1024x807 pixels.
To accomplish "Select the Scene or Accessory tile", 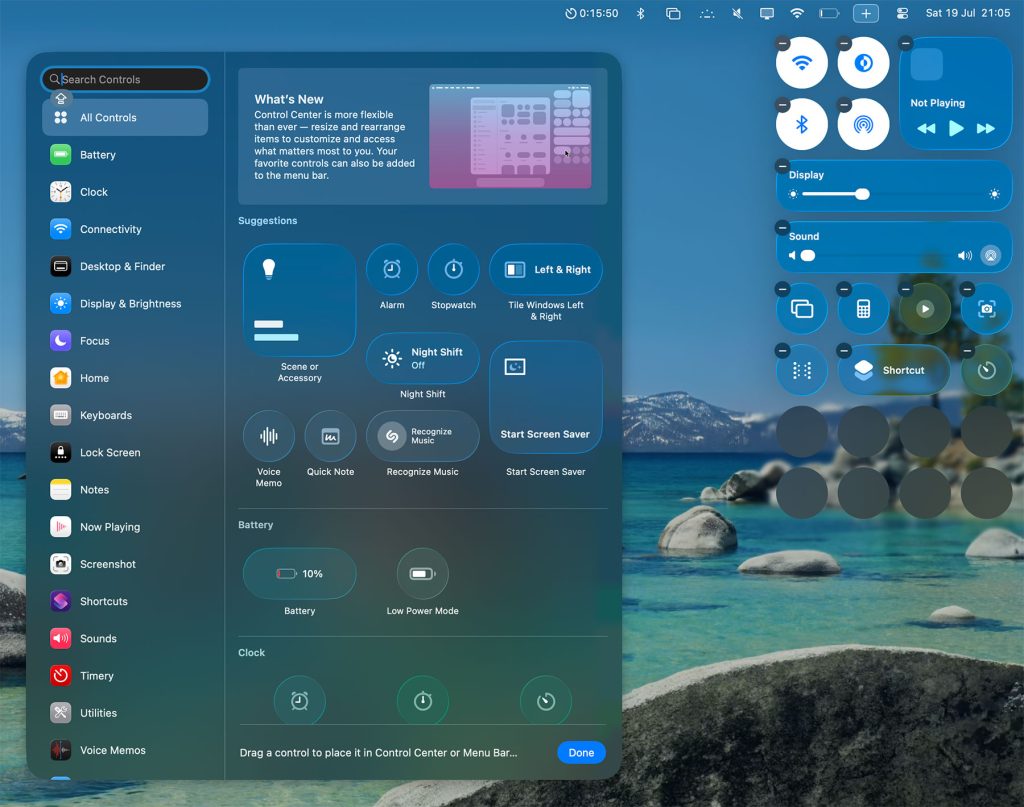I will click(x=299, y=300).
